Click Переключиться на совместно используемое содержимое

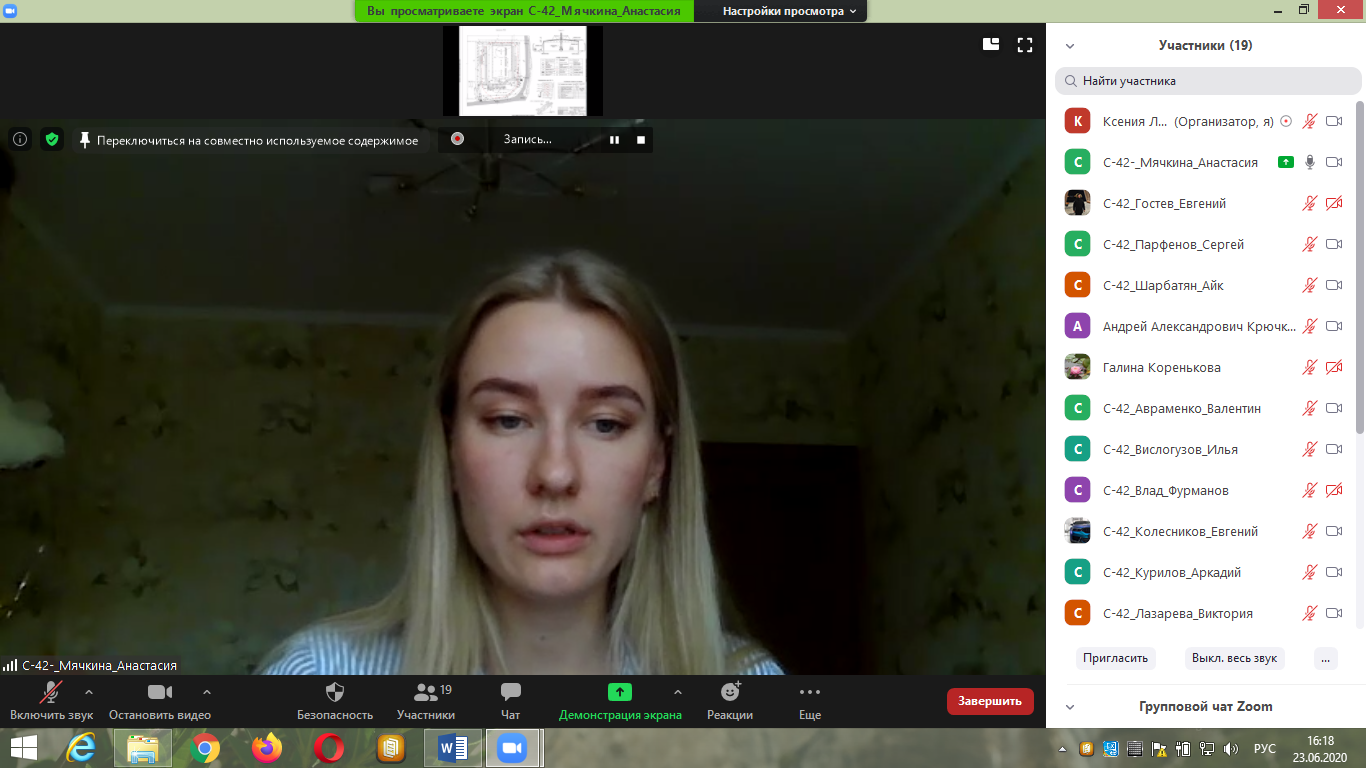coord(249,140)
